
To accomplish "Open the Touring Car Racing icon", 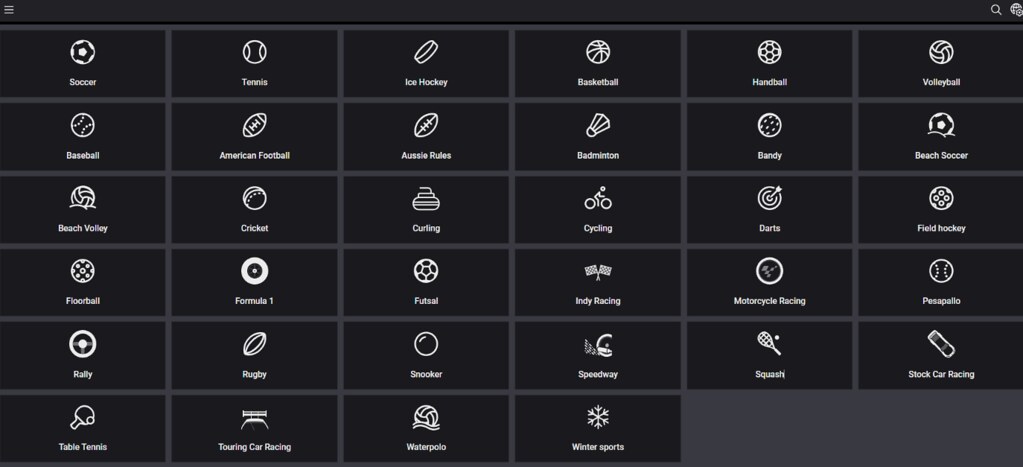I will coord(254,419).
